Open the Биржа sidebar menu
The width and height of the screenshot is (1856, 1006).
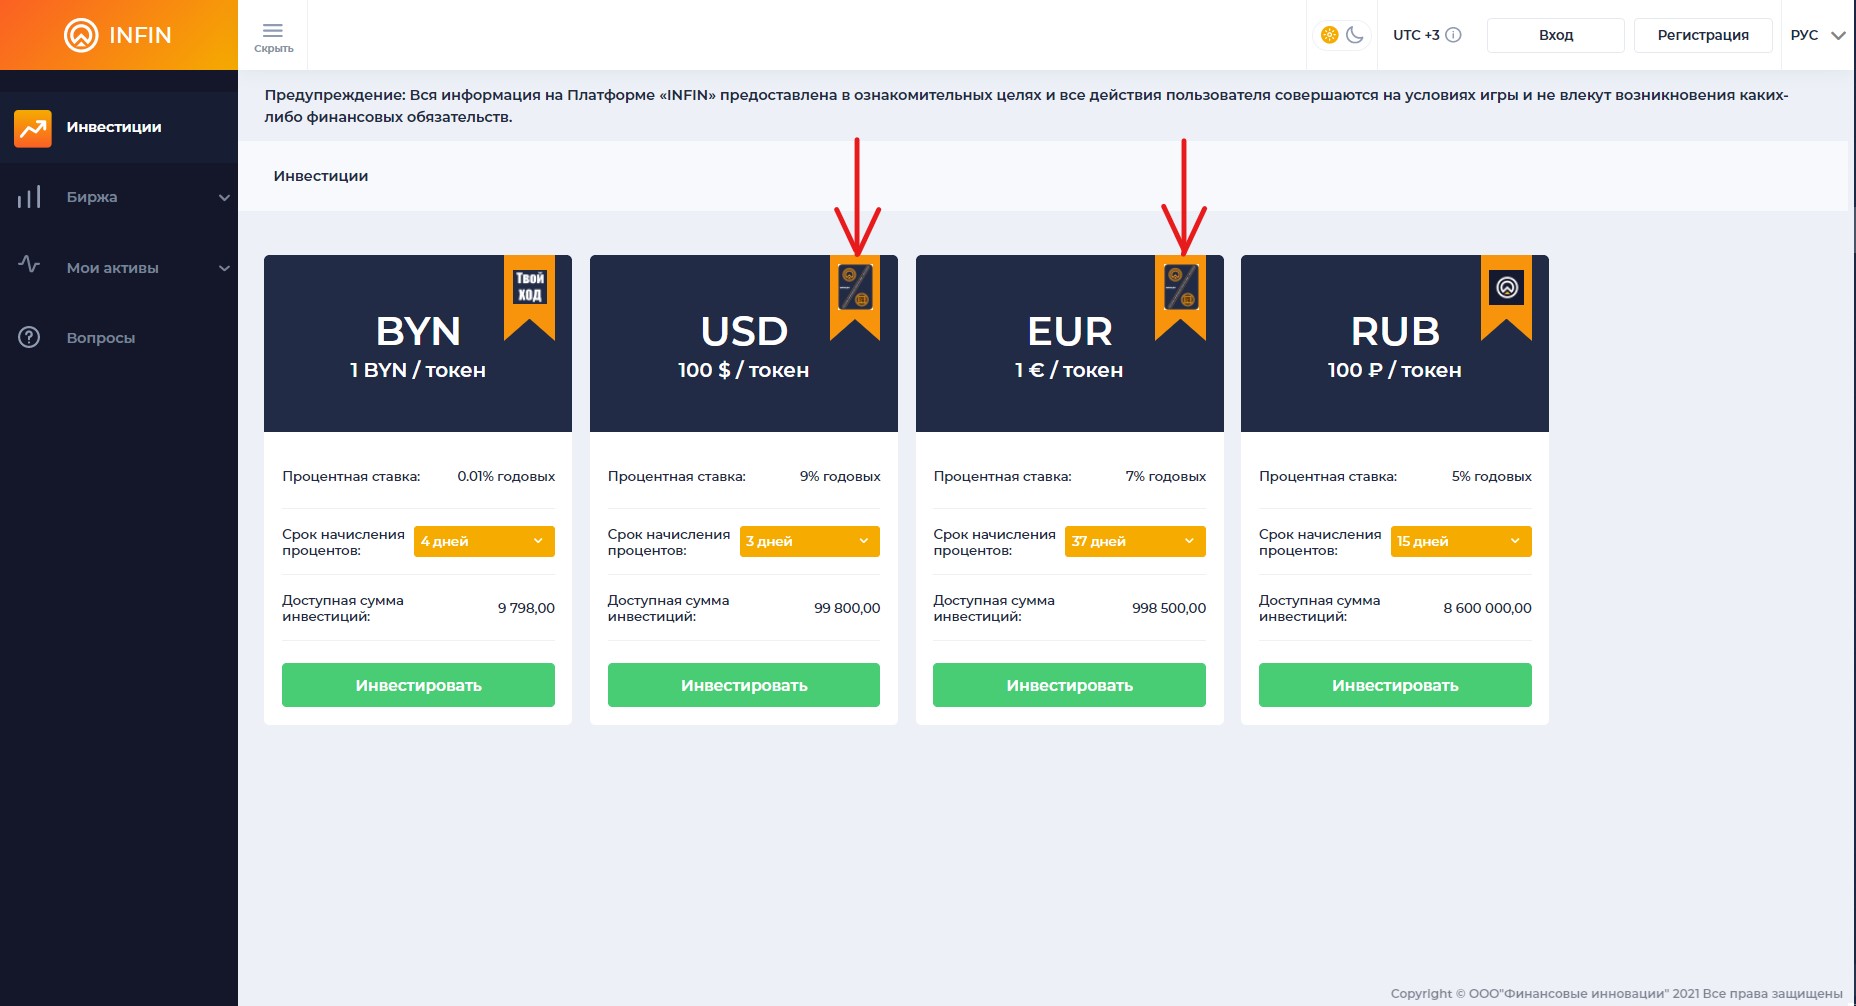(x=119, y=197)
